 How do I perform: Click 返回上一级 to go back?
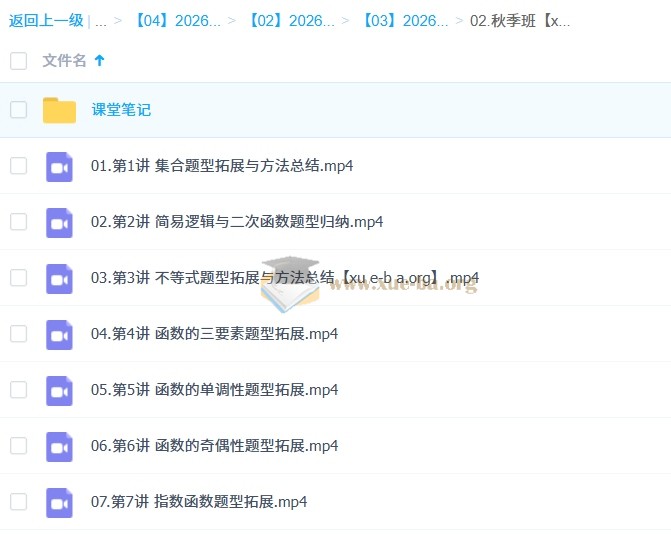[x=46, y=20]
